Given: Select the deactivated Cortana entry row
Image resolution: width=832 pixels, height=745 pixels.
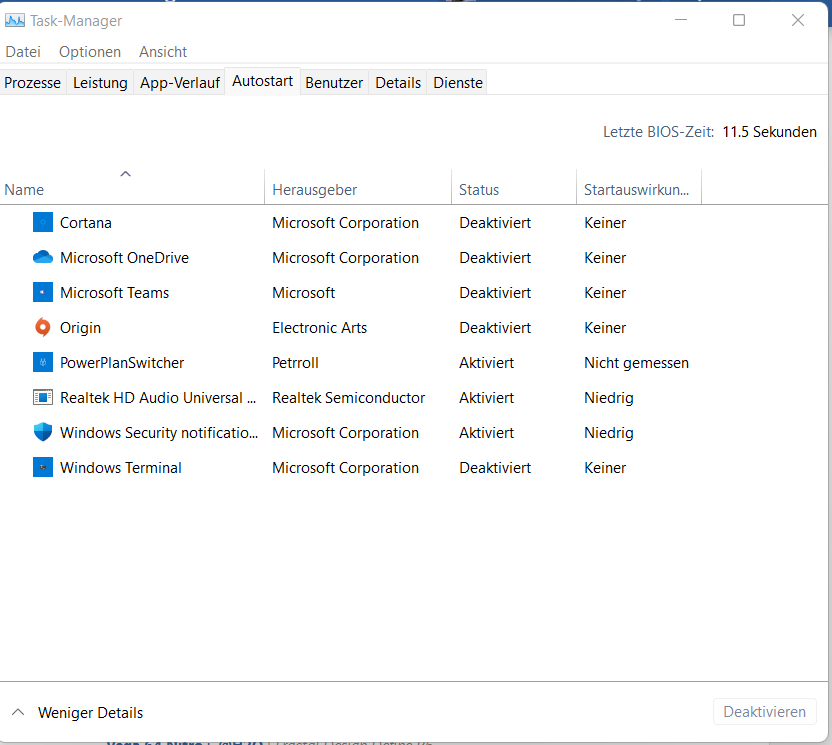Looking at the screenshot, I should (200, 222).
